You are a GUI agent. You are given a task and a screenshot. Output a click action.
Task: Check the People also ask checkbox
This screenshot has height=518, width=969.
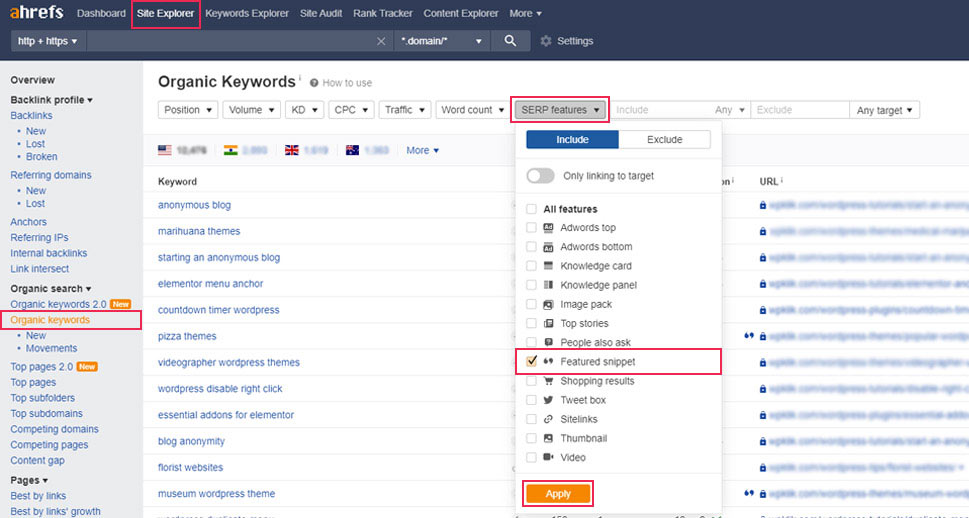(x=531, y=342)
